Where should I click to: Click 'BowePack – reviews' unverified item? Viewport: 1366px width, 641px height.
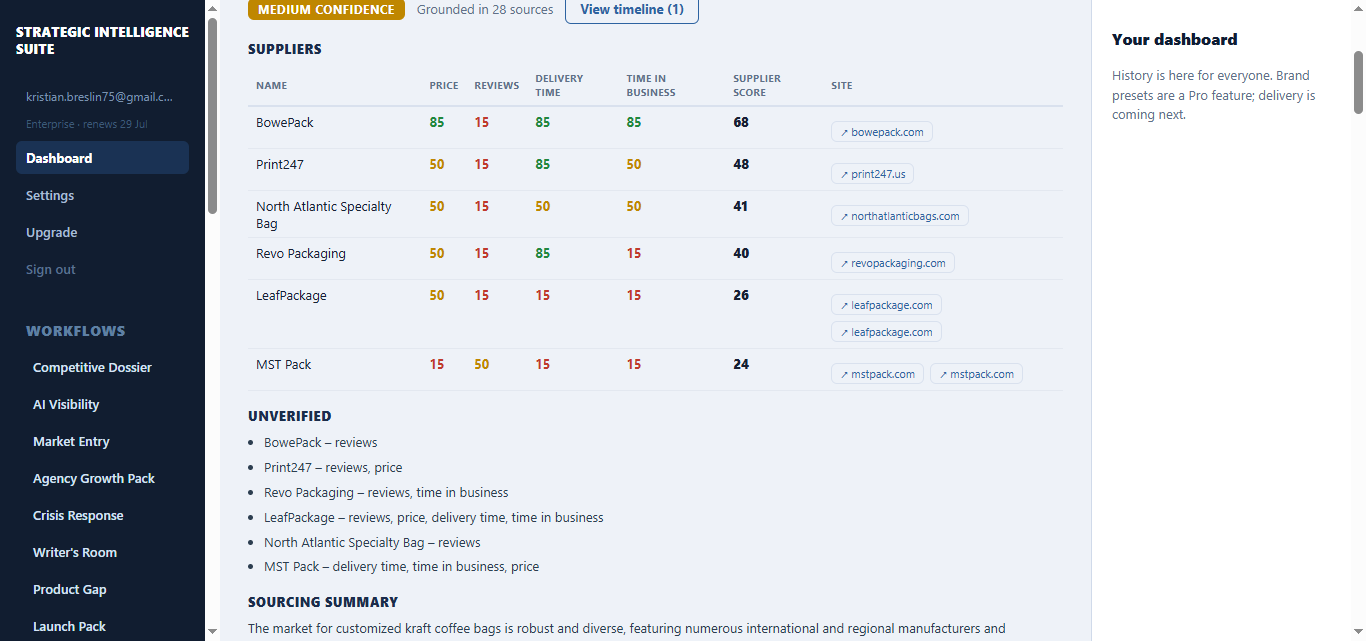pyautogui.click(x=321, y=442)
